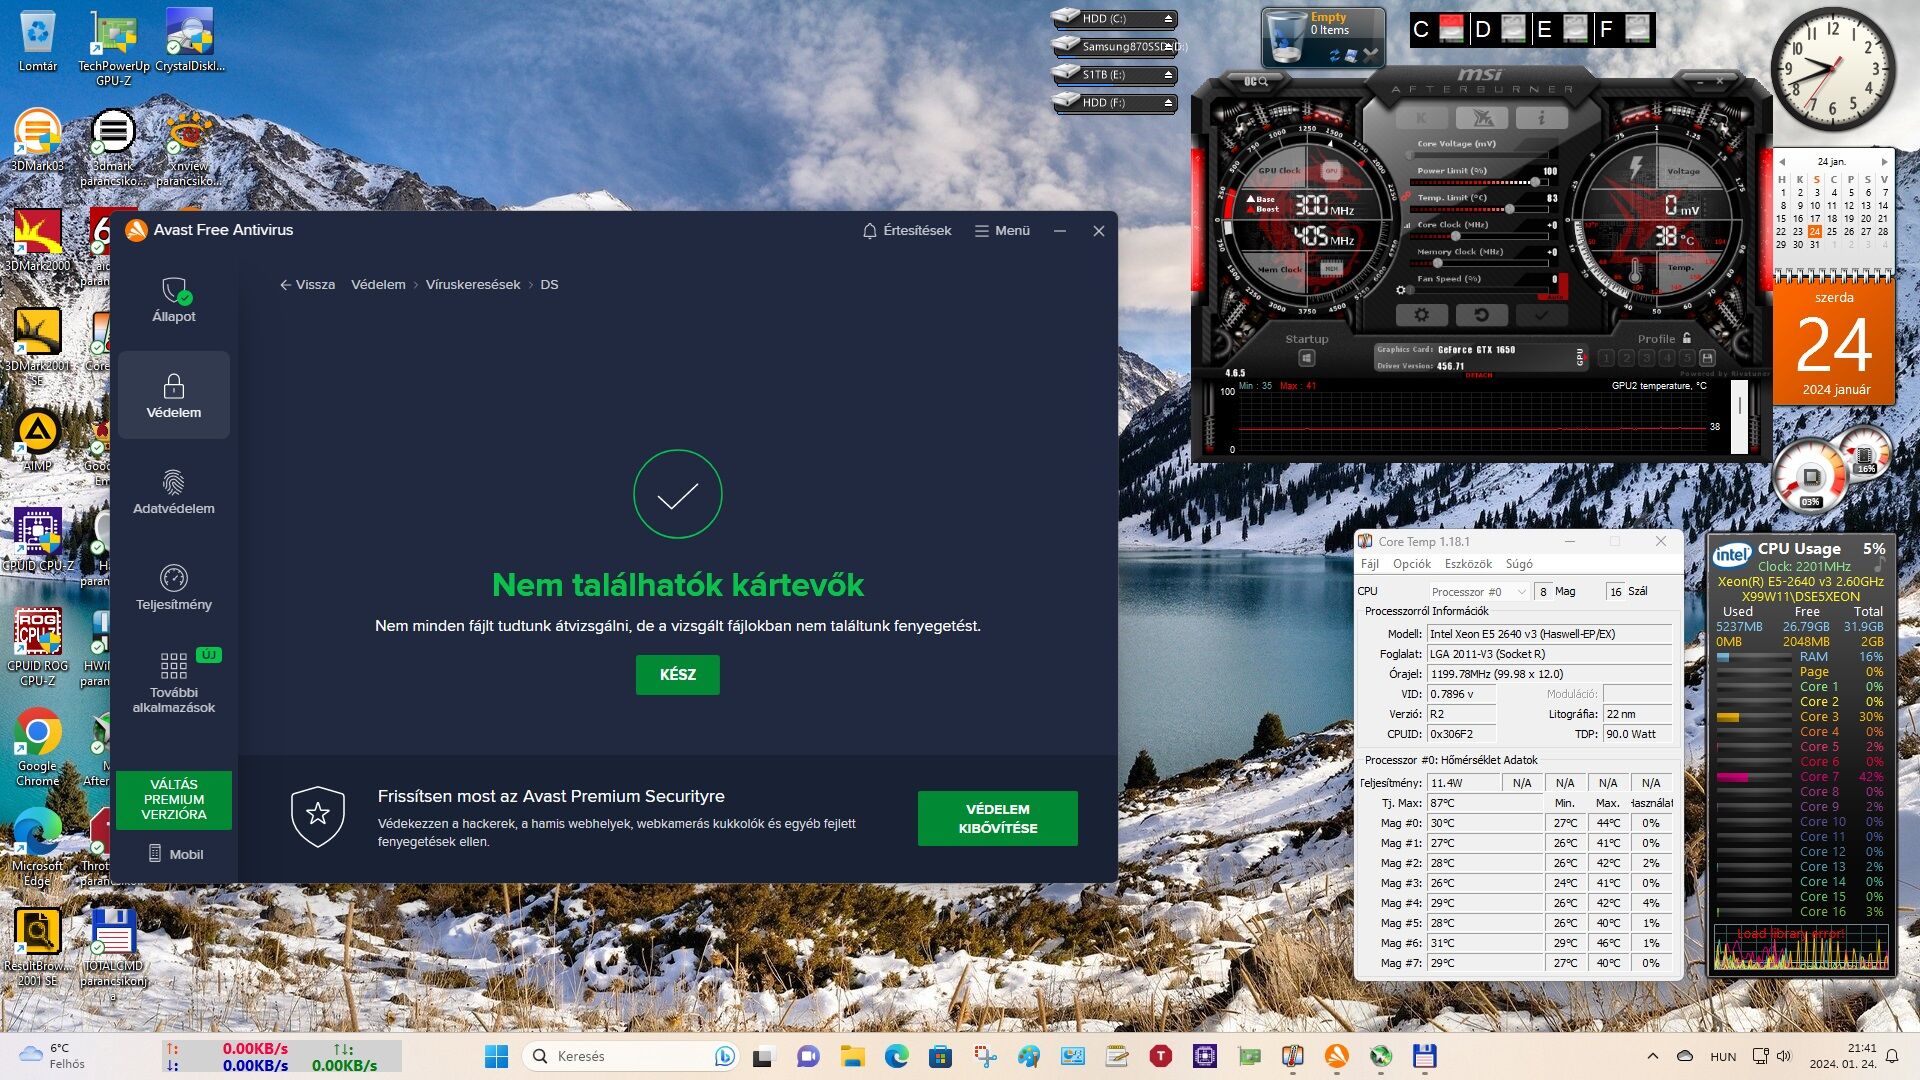
Task: Go to the previous month in calendar gadget
Action: pos(1781,161)
